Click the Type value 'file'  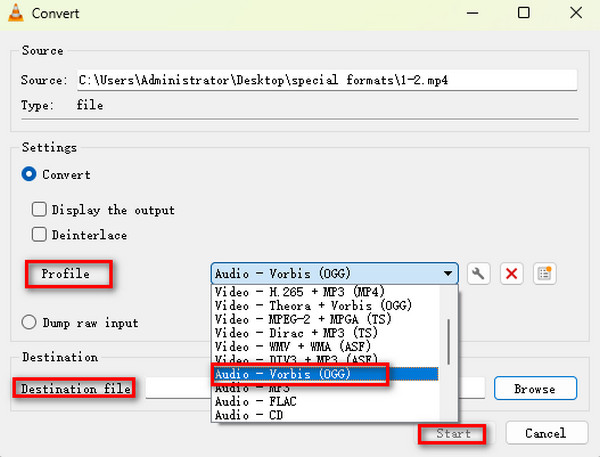90,105
